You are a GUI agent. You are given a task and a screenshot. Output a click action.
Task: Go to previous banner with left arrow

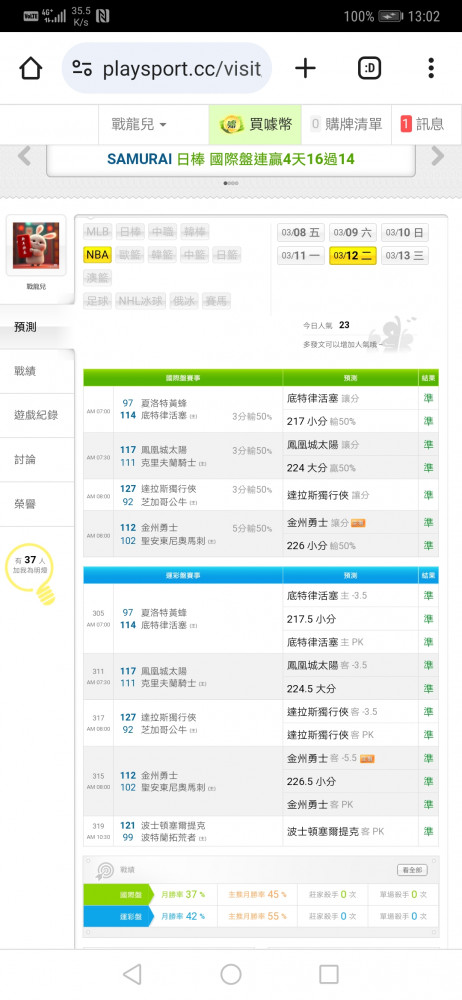(x=24, y=156)
